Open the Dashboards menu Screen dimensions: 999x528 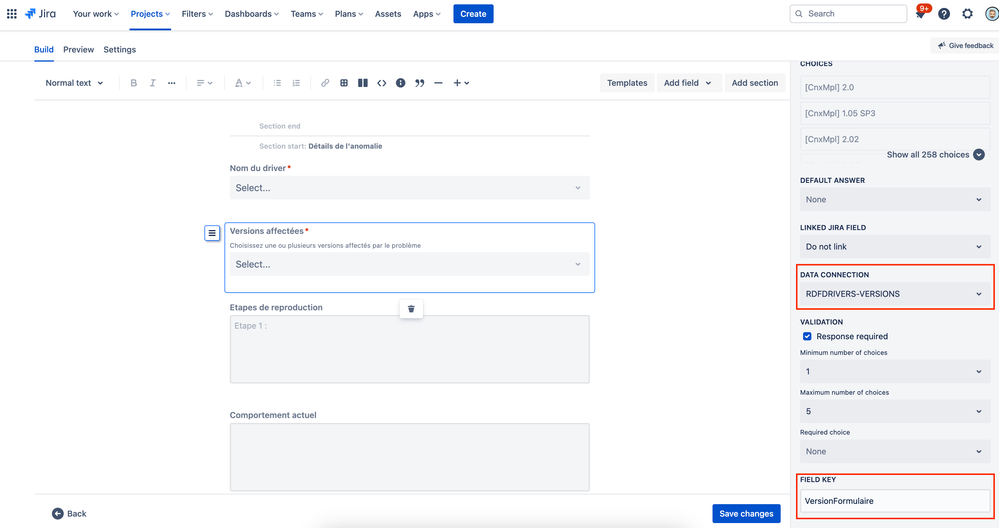(252, 14)
